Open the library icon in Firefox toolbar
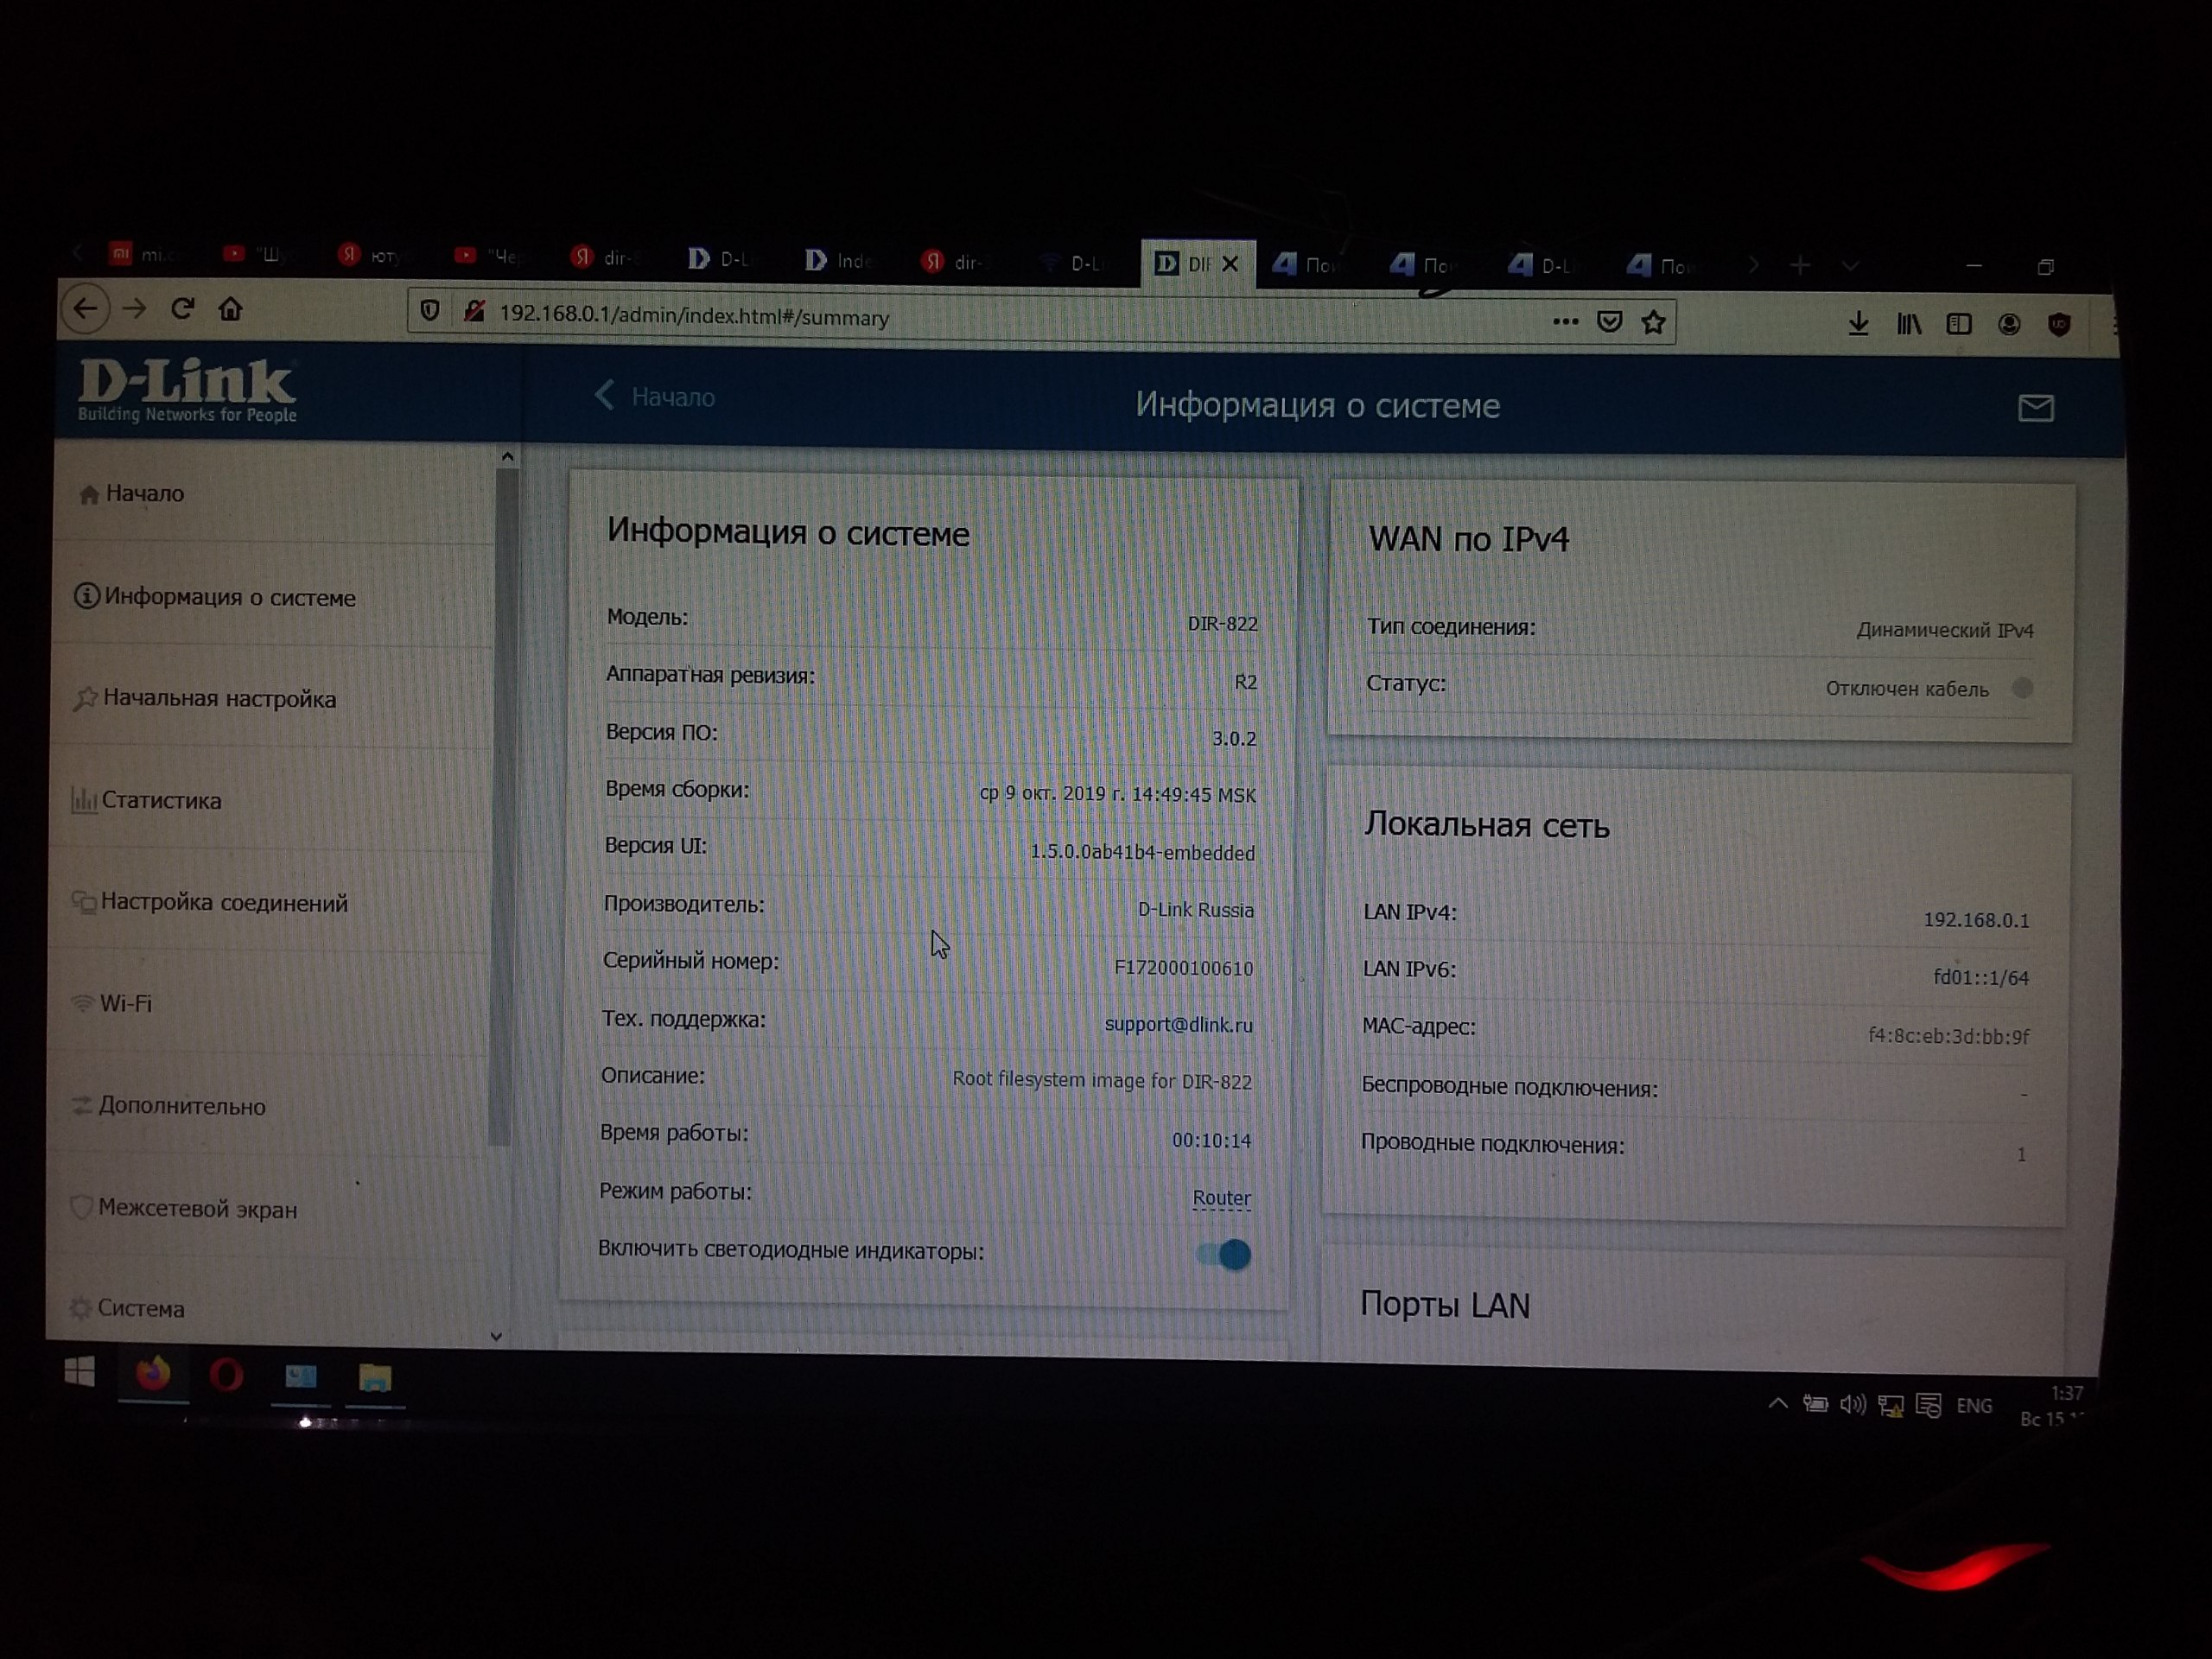2212x1659 pixels. pyautogui.click(x=1909, y=324)
